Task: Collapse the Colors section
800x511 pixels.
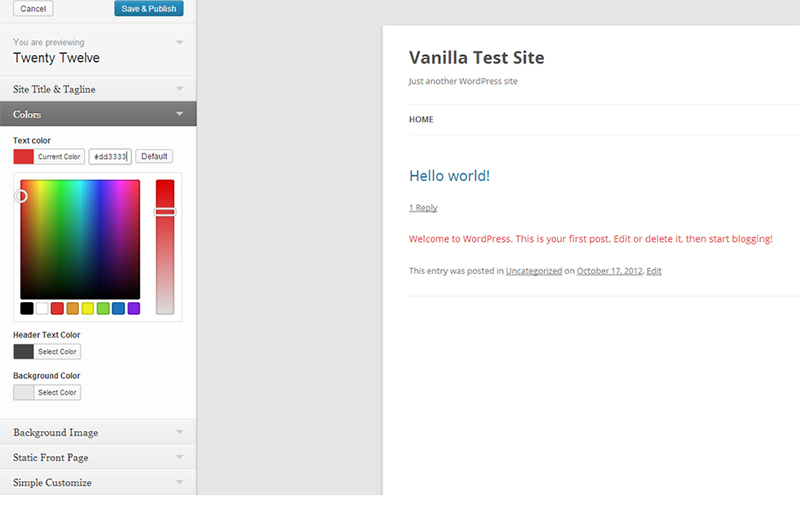Action: (98, 114)
